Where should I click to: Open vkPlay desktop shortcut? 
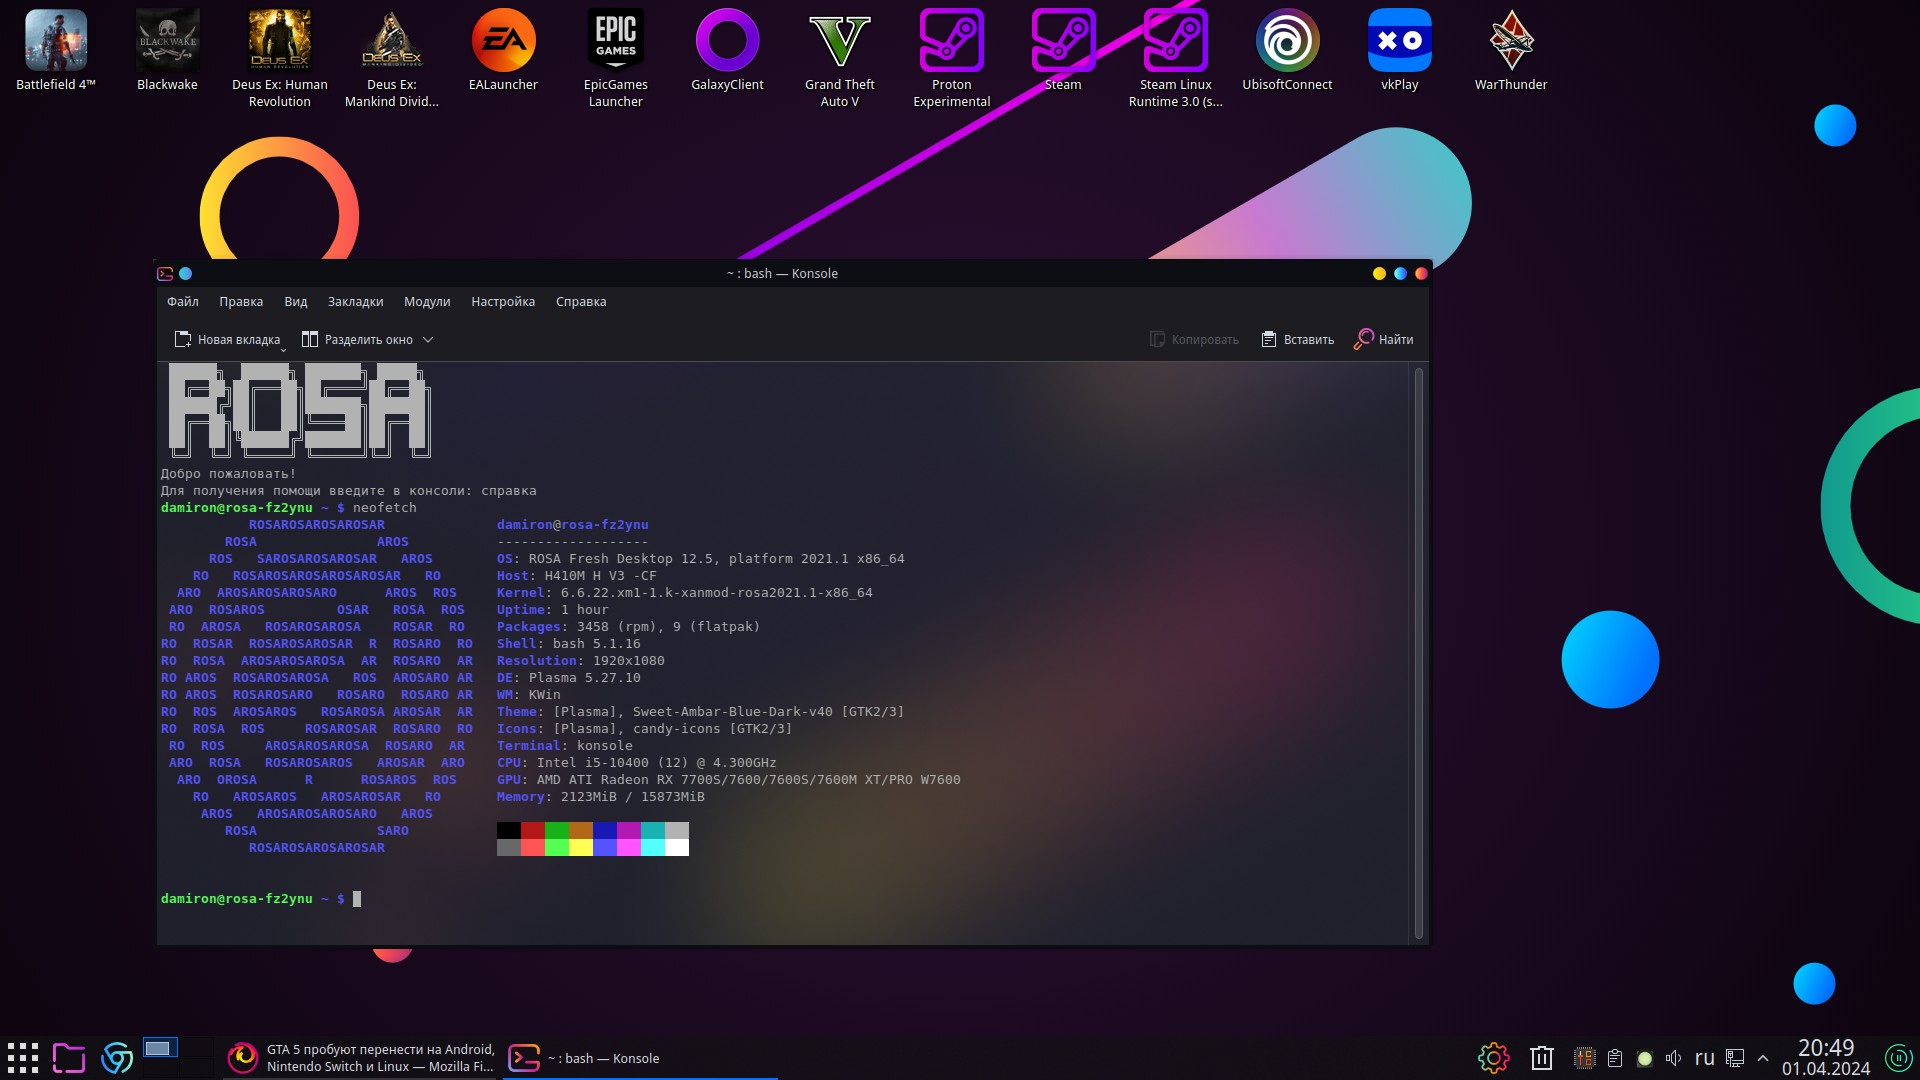click(x=1400, y=50)
